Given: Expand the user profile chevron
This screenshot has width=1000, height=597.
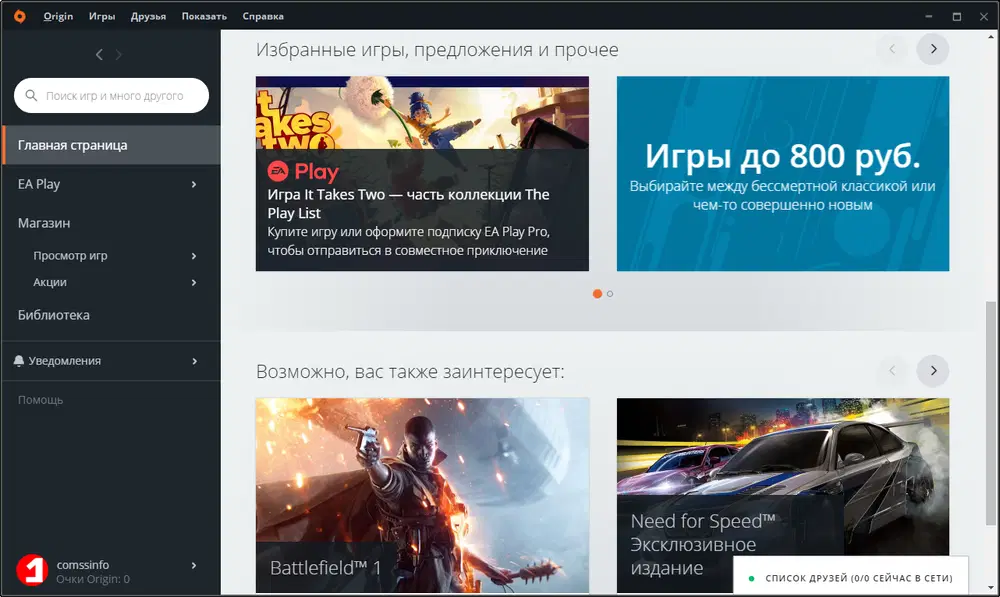Looking at the screenshot, I should point(194,565).
